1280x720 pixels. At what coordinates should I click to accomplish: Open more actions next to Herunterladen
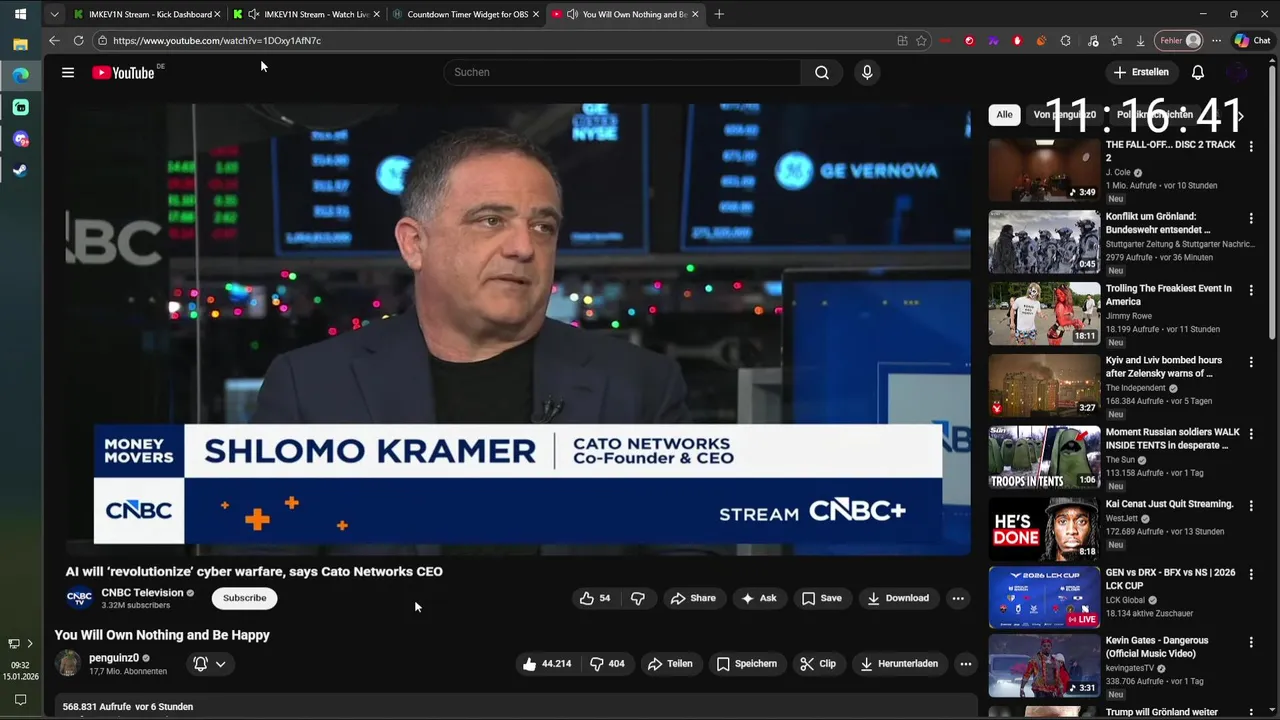pyautogui.click(x=965, y=664)
